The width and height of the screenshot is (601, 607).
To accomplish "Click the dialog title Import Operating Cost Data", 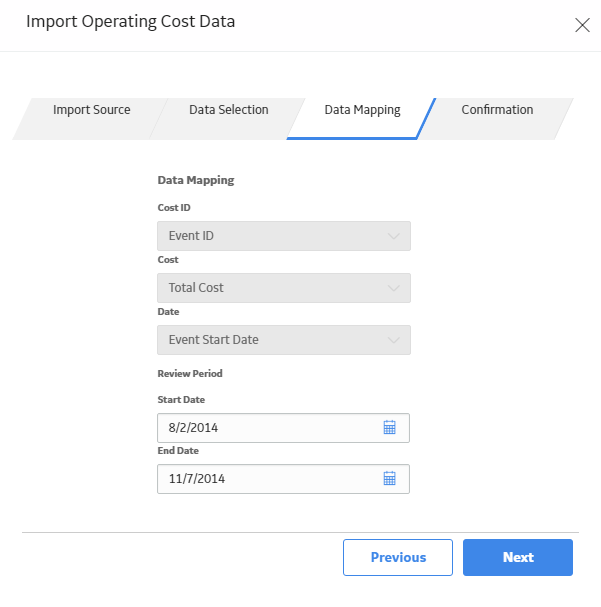I will click(130, 22).
